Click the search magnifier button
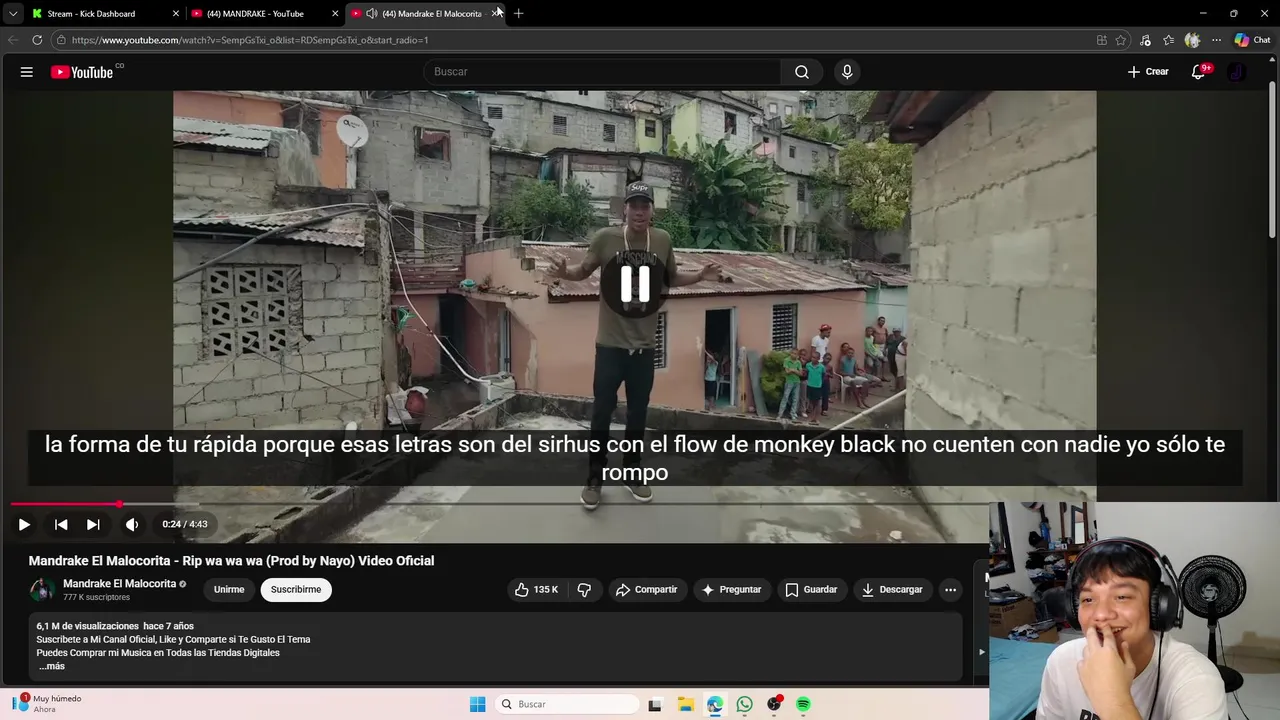 click(x=802, y=72)
